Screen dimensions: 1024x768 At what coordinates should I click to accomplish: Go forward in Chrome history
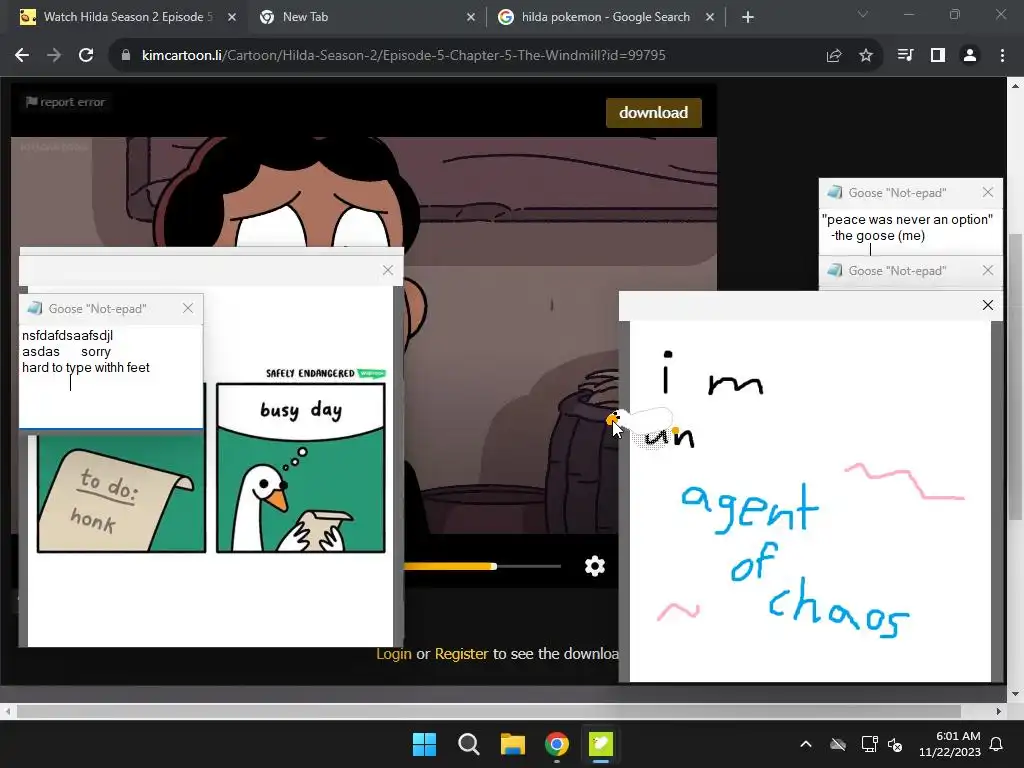[54, 56]
